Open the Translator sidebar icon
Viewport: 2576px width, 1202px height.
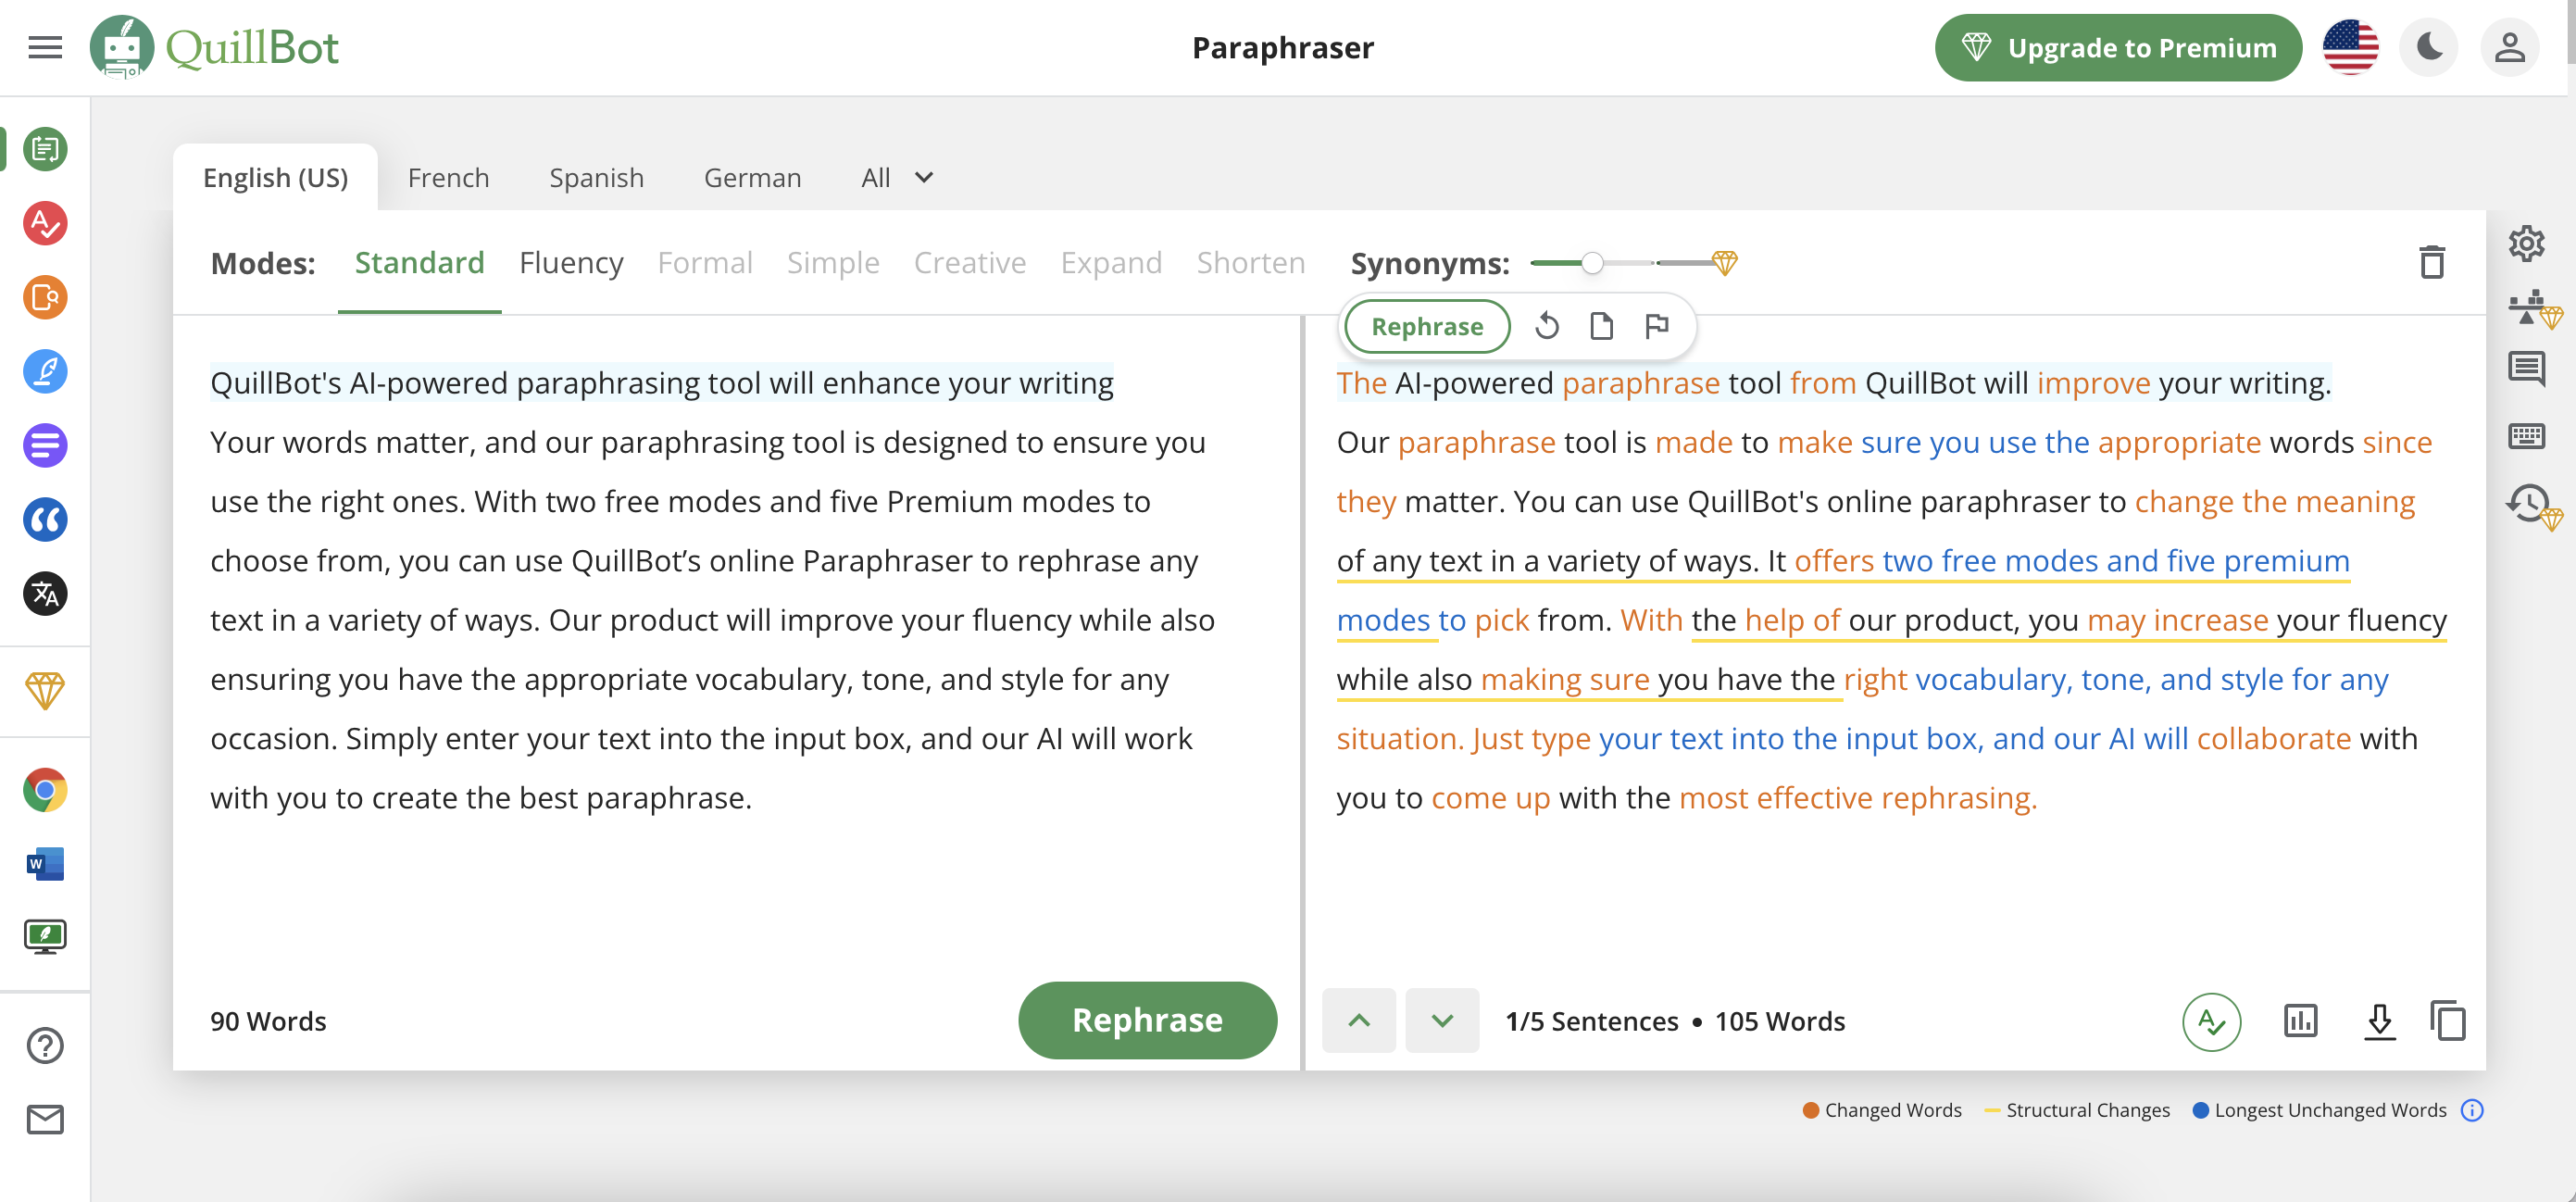pyautogui.click(x=45, y=594)
